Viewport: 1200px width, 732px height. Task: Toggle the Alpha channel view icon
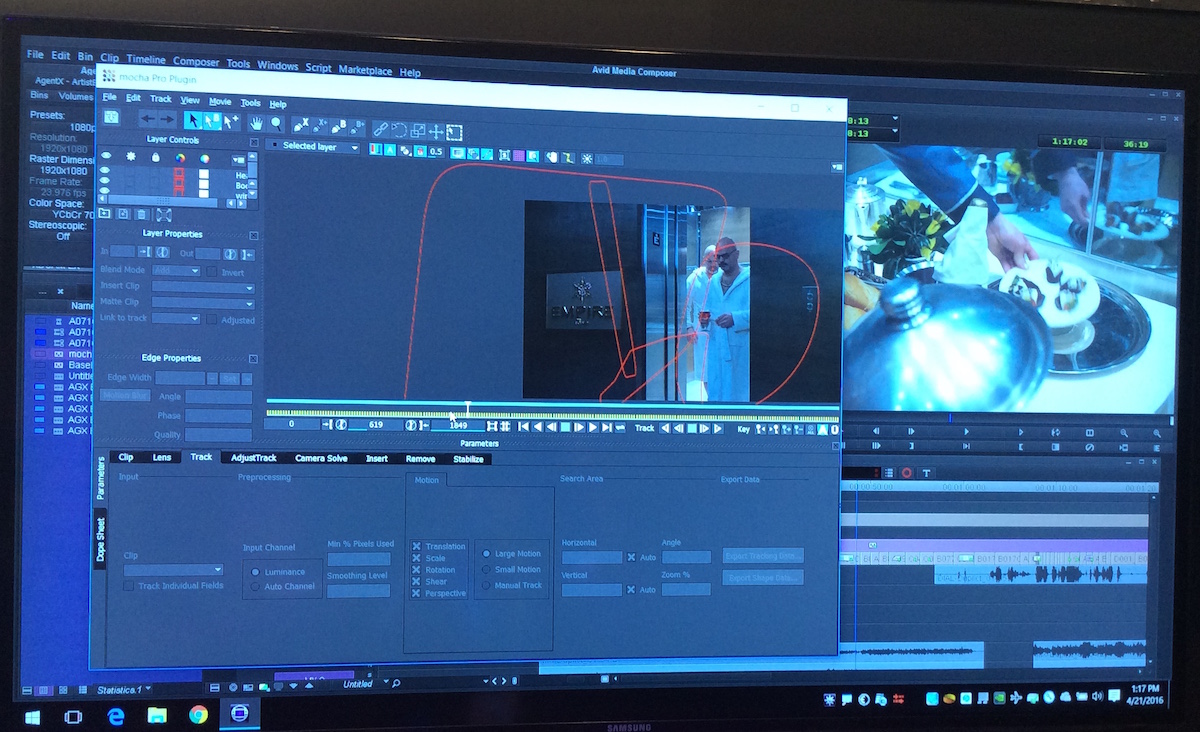[x=390, y=152]
